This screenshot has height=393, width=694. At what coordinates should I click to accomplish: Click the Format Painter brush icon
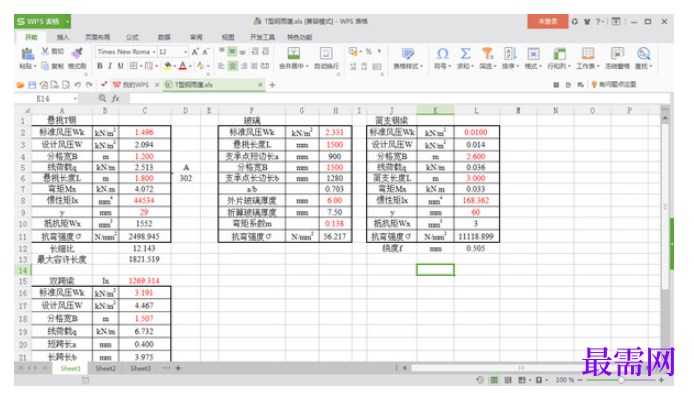pyautogui.click(x=77, y=53)
